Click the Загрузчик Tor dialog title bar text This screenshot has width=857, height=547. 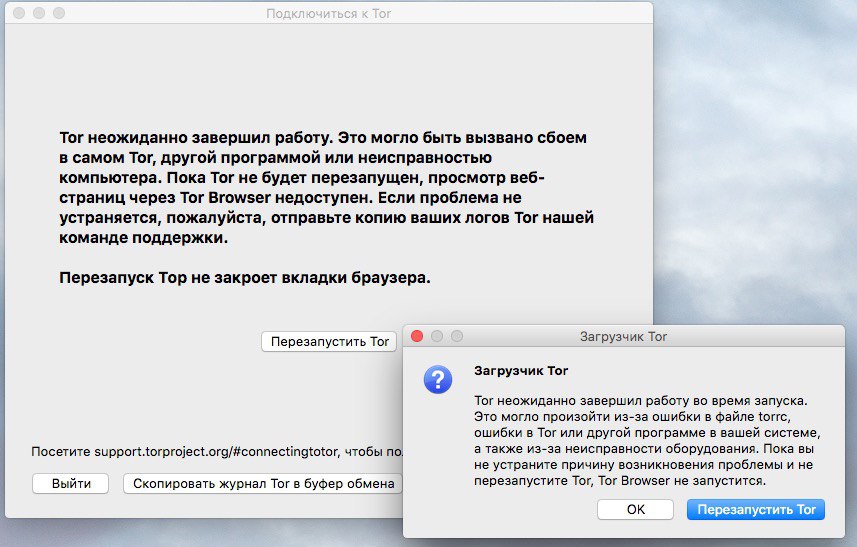(x=623, y=337)
